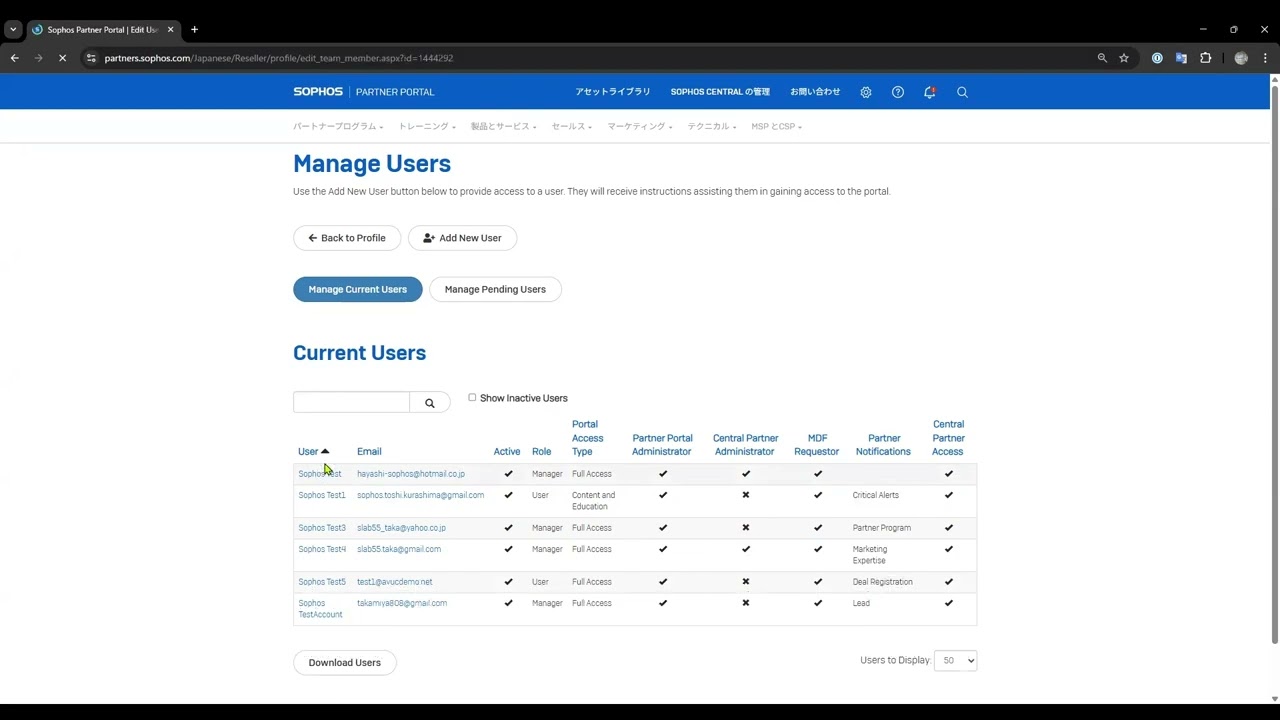Sort by Email column header
1280x720 pixels.
point(369,451)
